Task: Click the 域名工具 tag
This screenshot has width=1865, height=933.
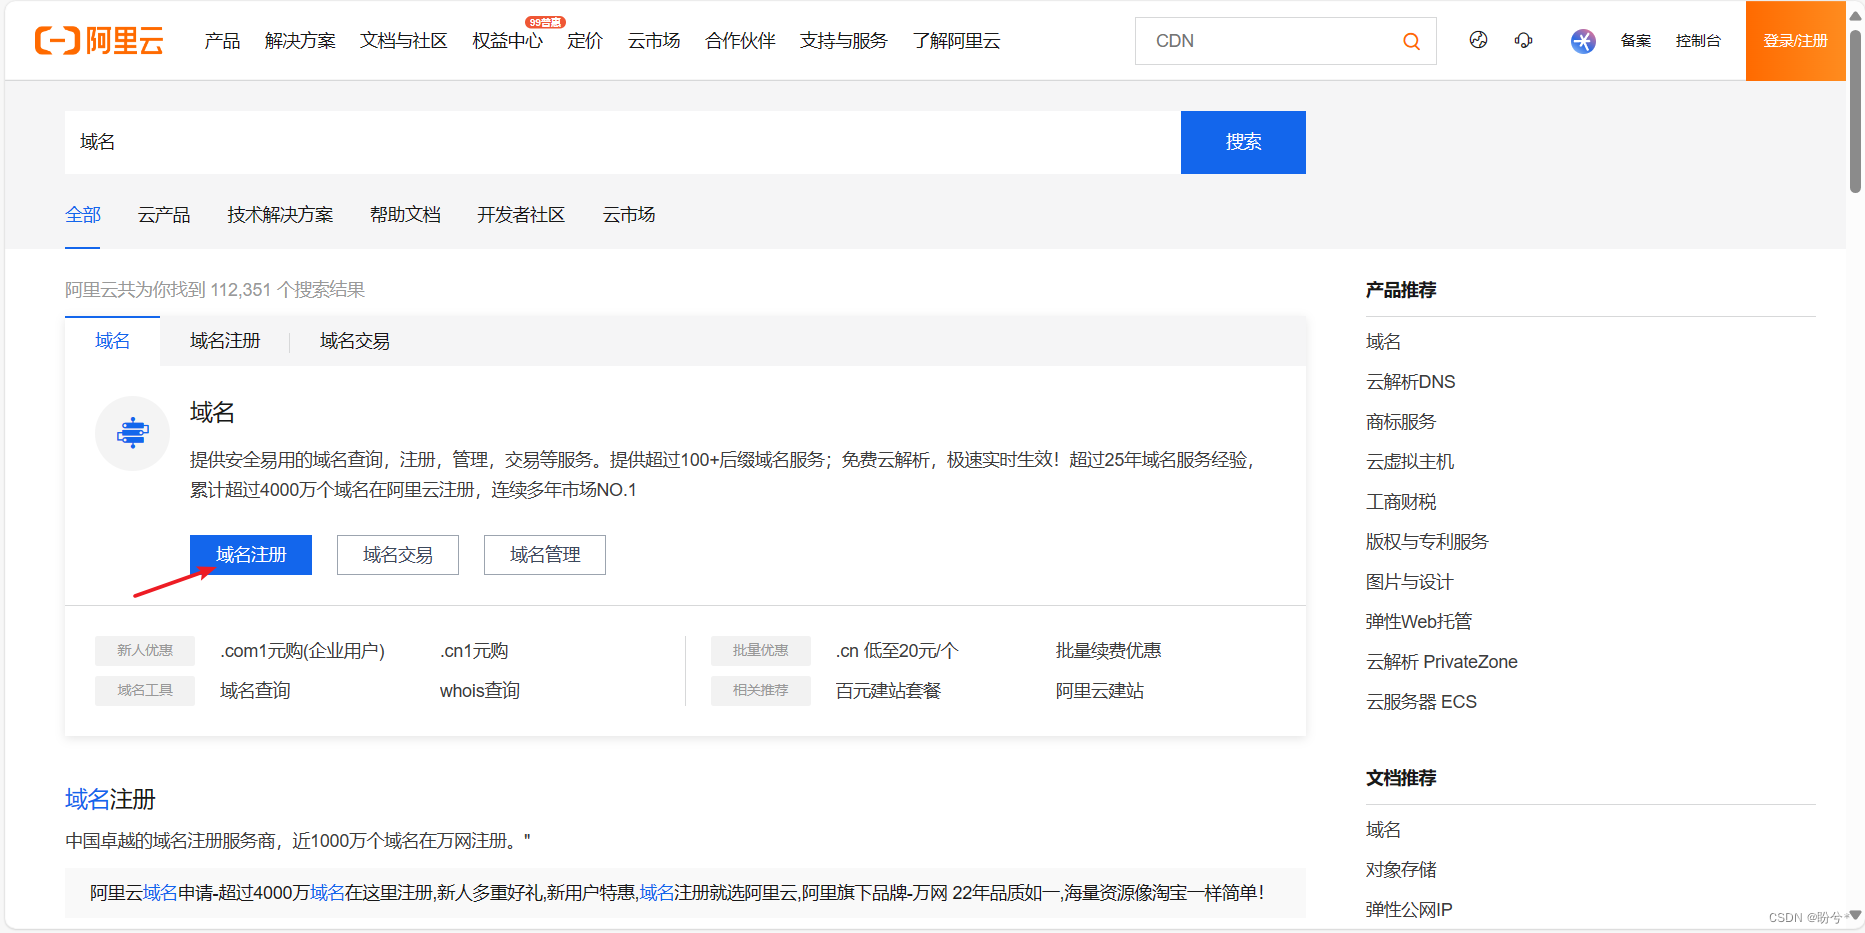Action: tap(145, 691)
